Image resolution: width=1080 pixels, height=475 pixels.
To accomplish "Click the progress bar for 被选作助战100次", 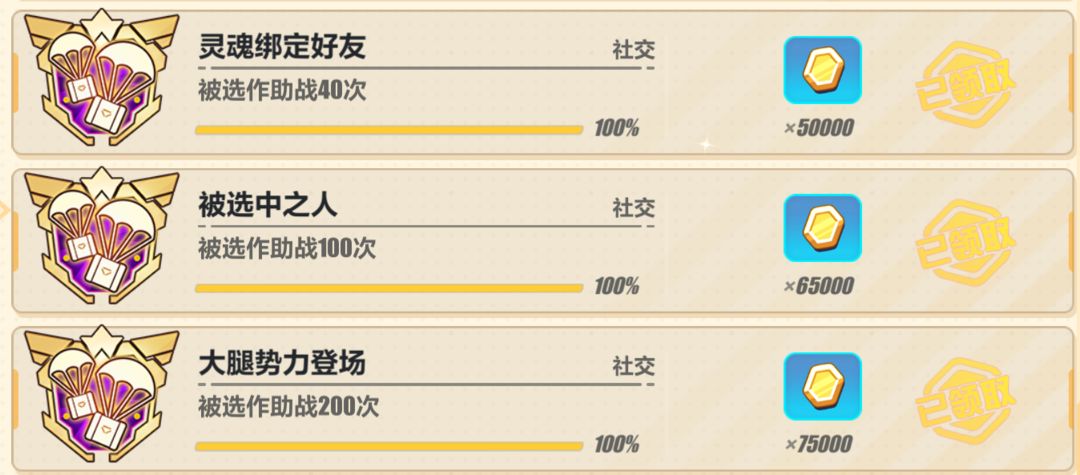I will click(389, 288).
